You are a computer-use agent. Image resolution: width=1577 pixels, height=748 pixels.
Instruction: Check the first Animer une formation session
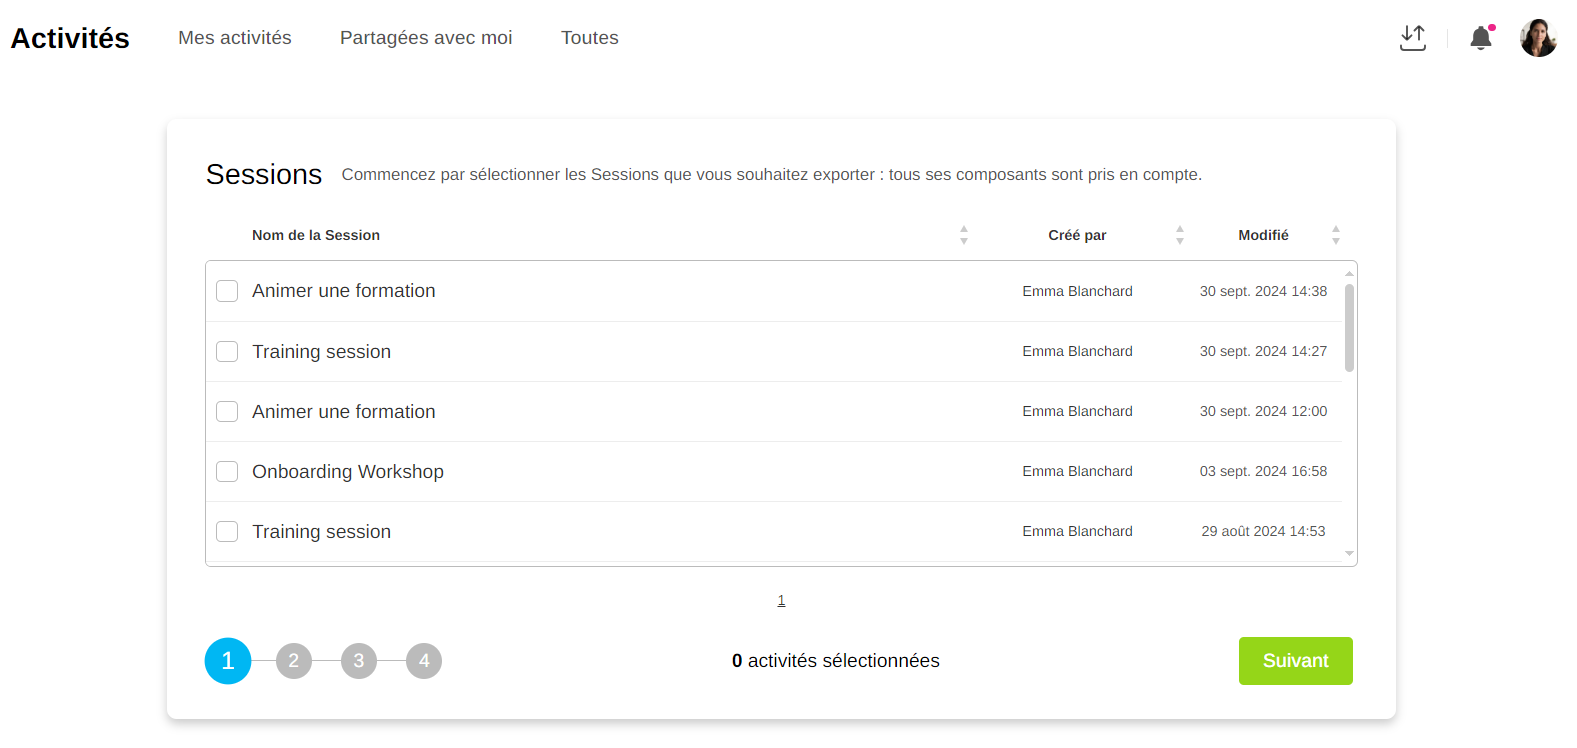227,291
